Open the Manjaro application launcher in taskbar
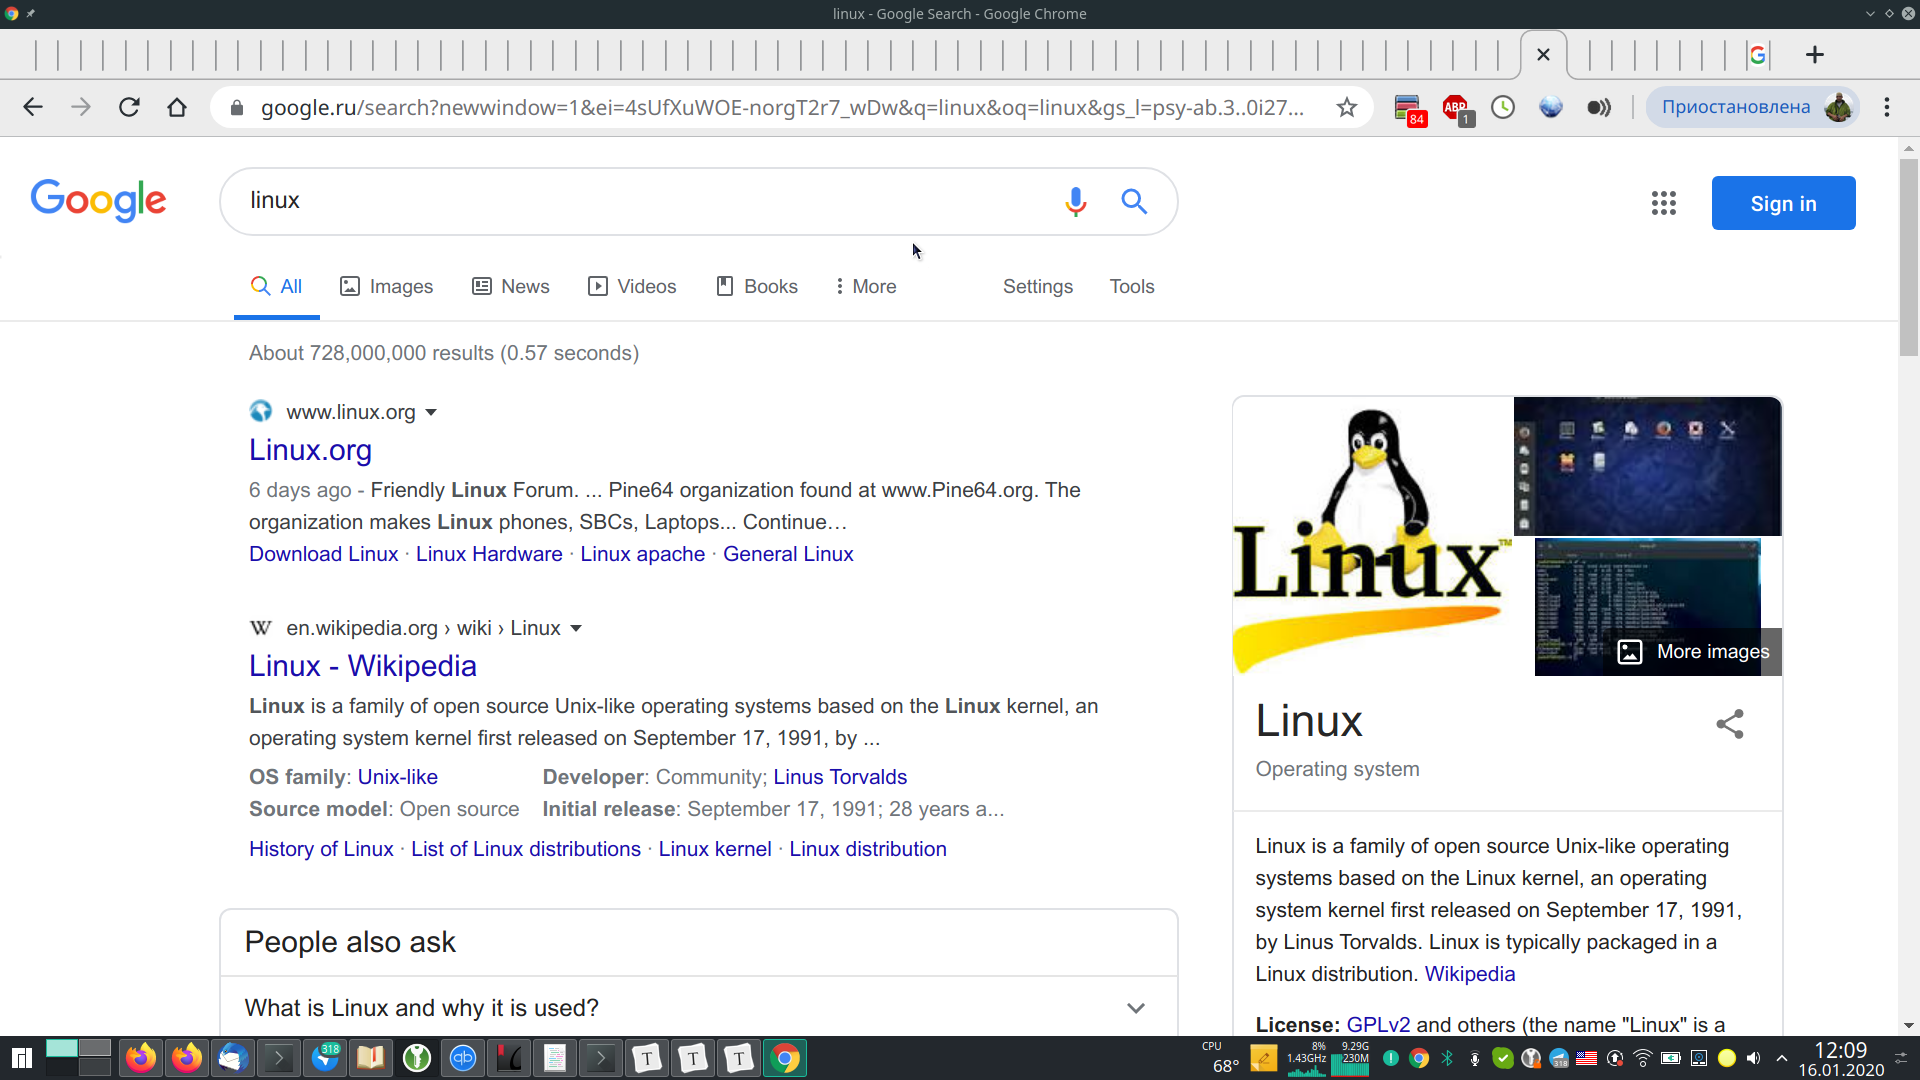The height and width of the screenshot is (1080, 1920). 22,1058
